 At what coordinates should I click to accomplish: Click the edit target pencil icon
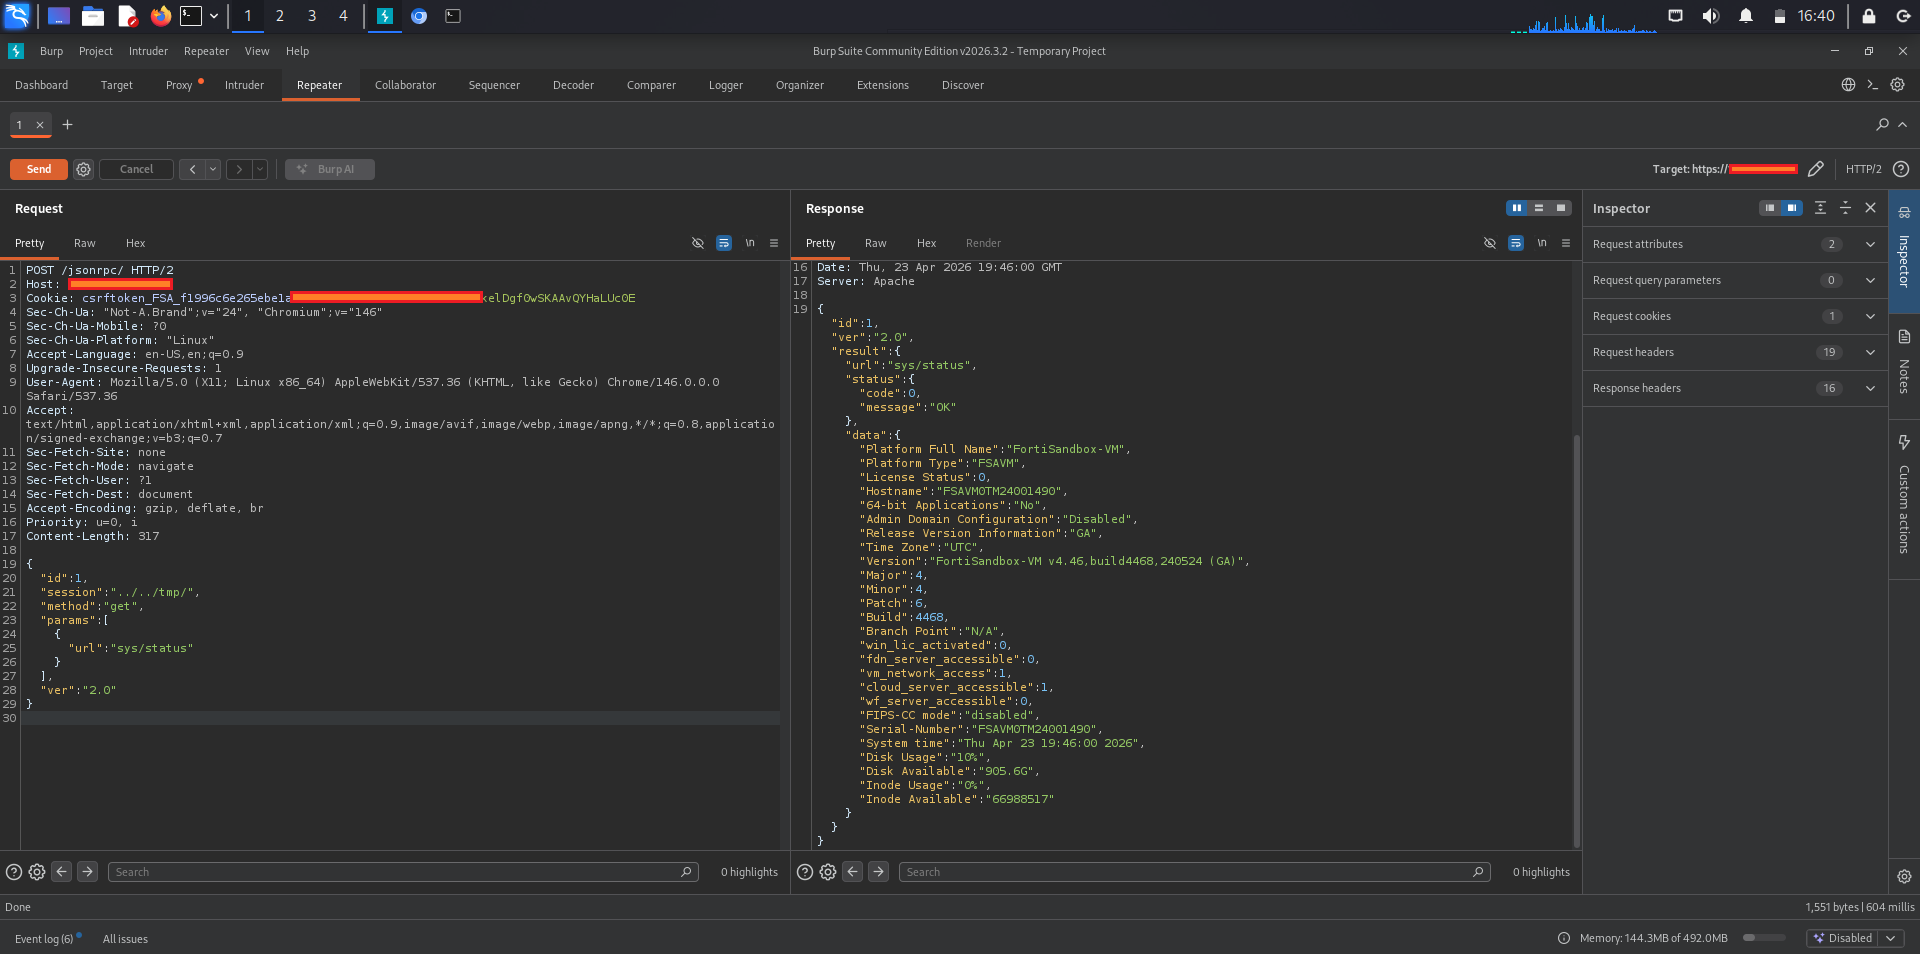point(1816,169)
